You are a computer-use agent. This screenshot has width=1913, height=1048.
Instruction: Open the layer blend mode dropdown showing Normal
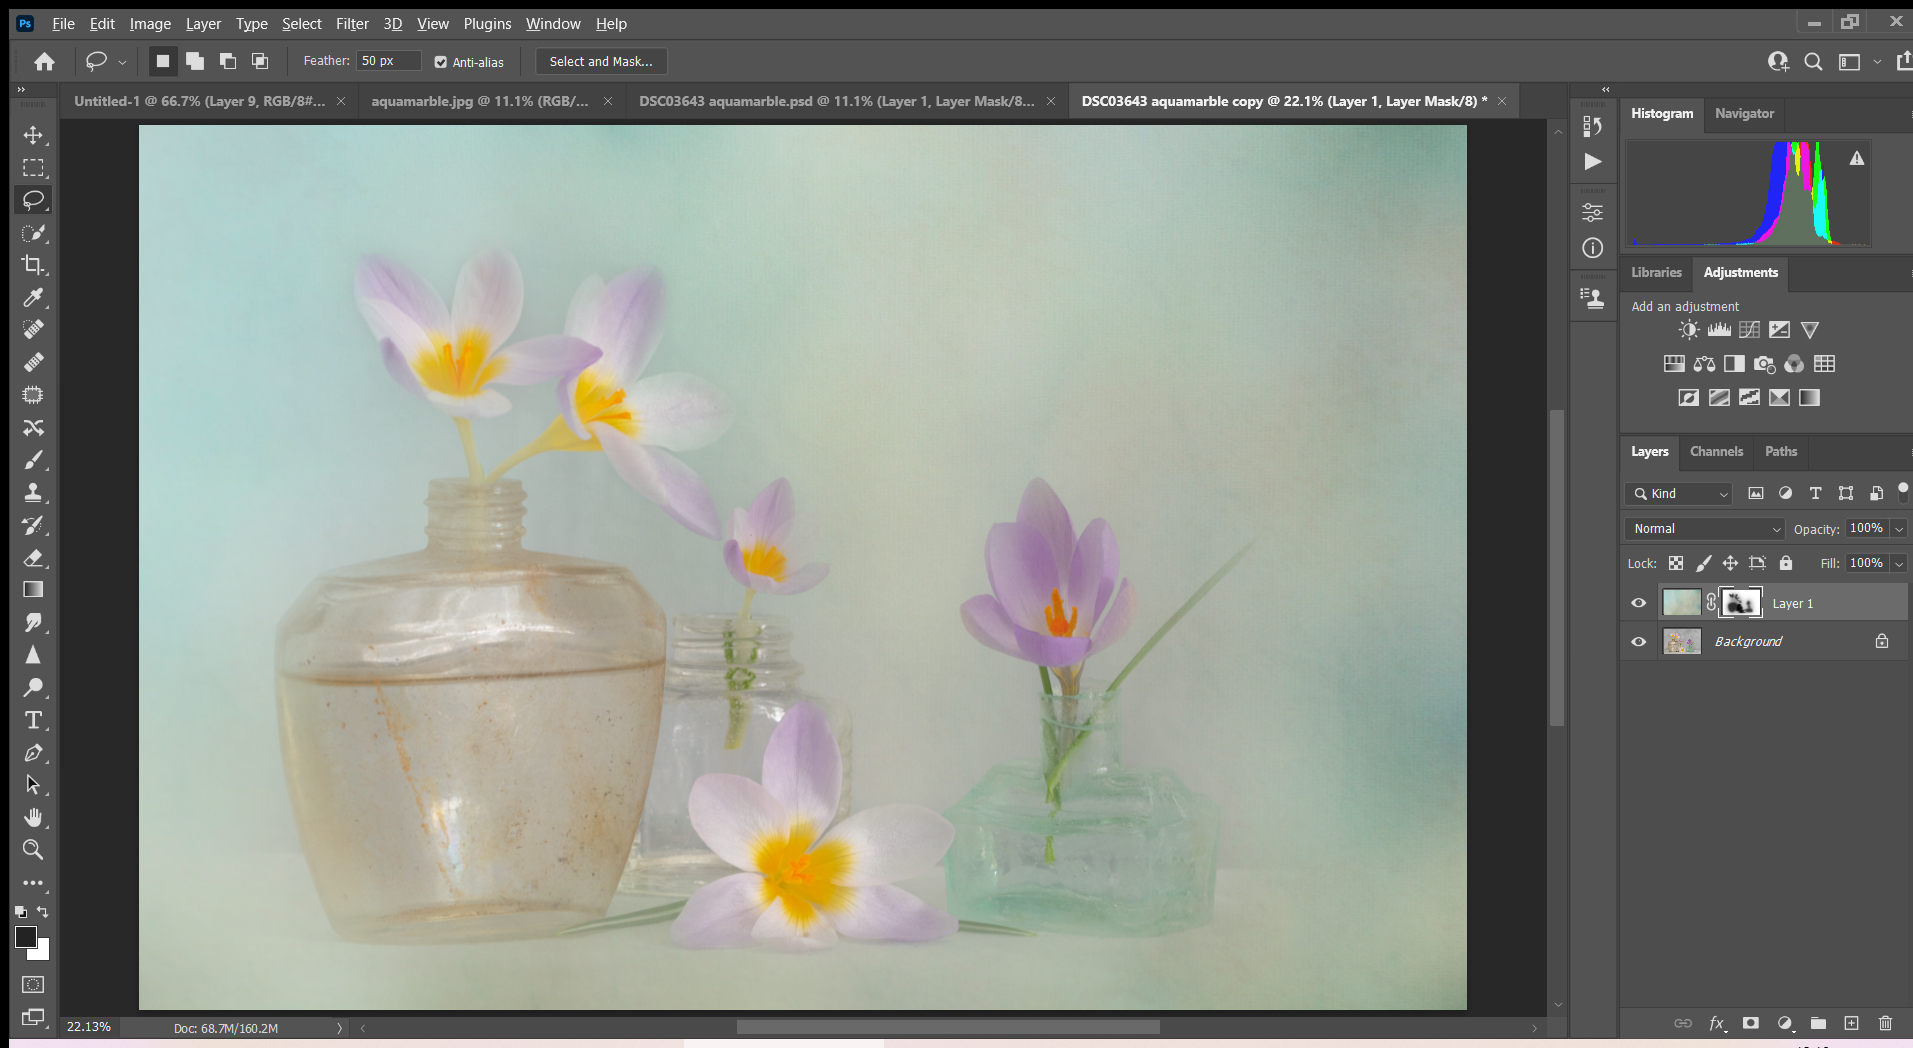[1703, 528]
